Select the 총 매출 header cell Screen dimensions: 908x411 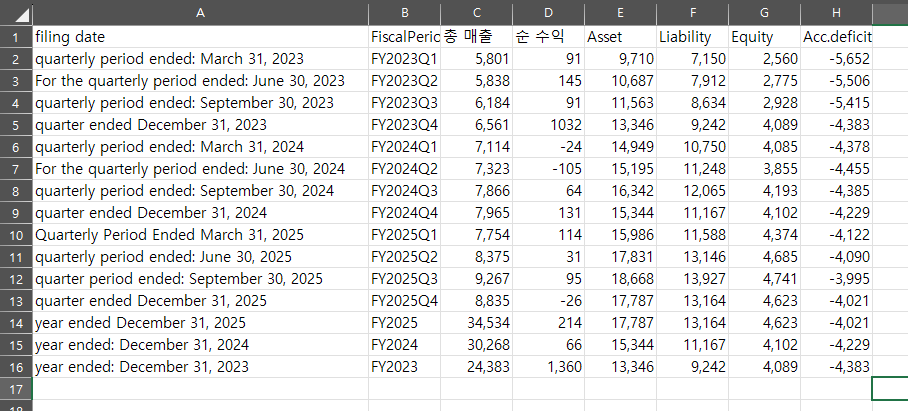coord(477,37)
